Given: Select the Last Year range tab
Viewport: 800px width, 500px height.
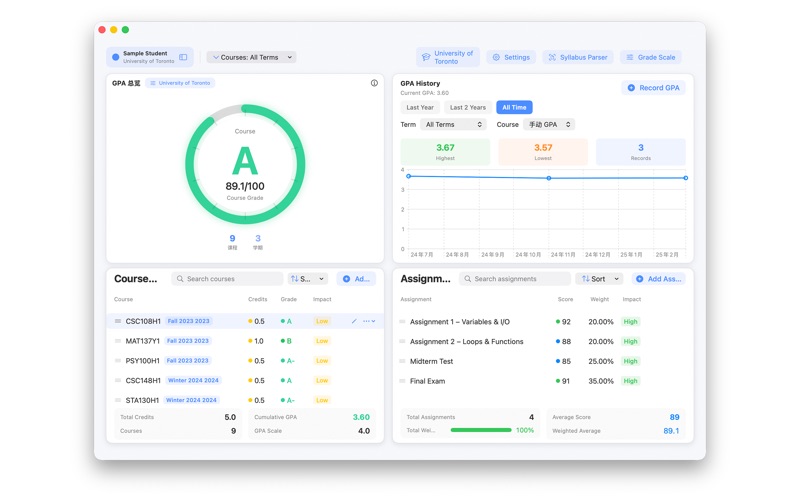Looking at the screenshot, I should (420, 107).
